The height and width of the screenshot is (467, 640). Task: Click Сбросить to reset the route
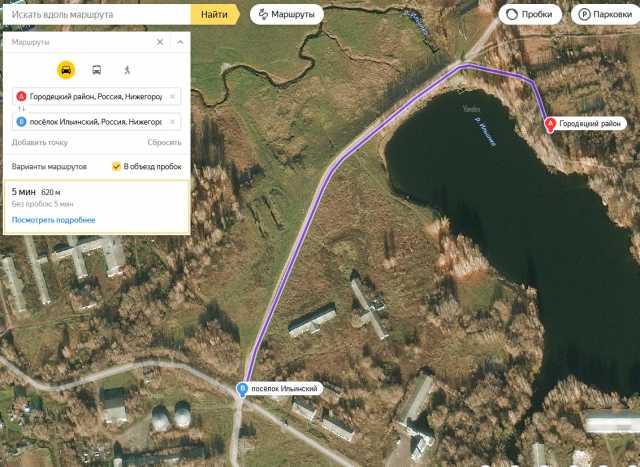click(164, 142)
